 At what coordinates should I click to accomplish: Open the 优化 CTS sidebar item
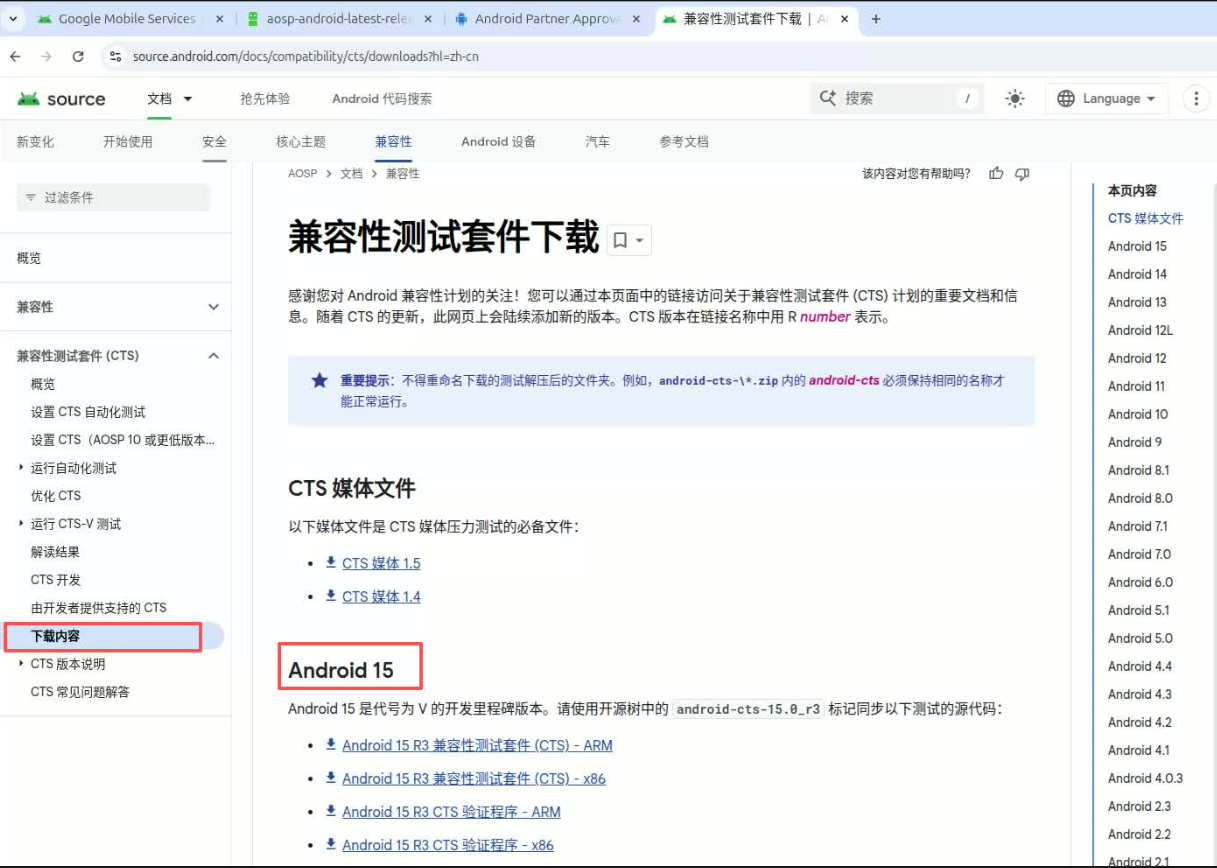click(x=56, y=496)
